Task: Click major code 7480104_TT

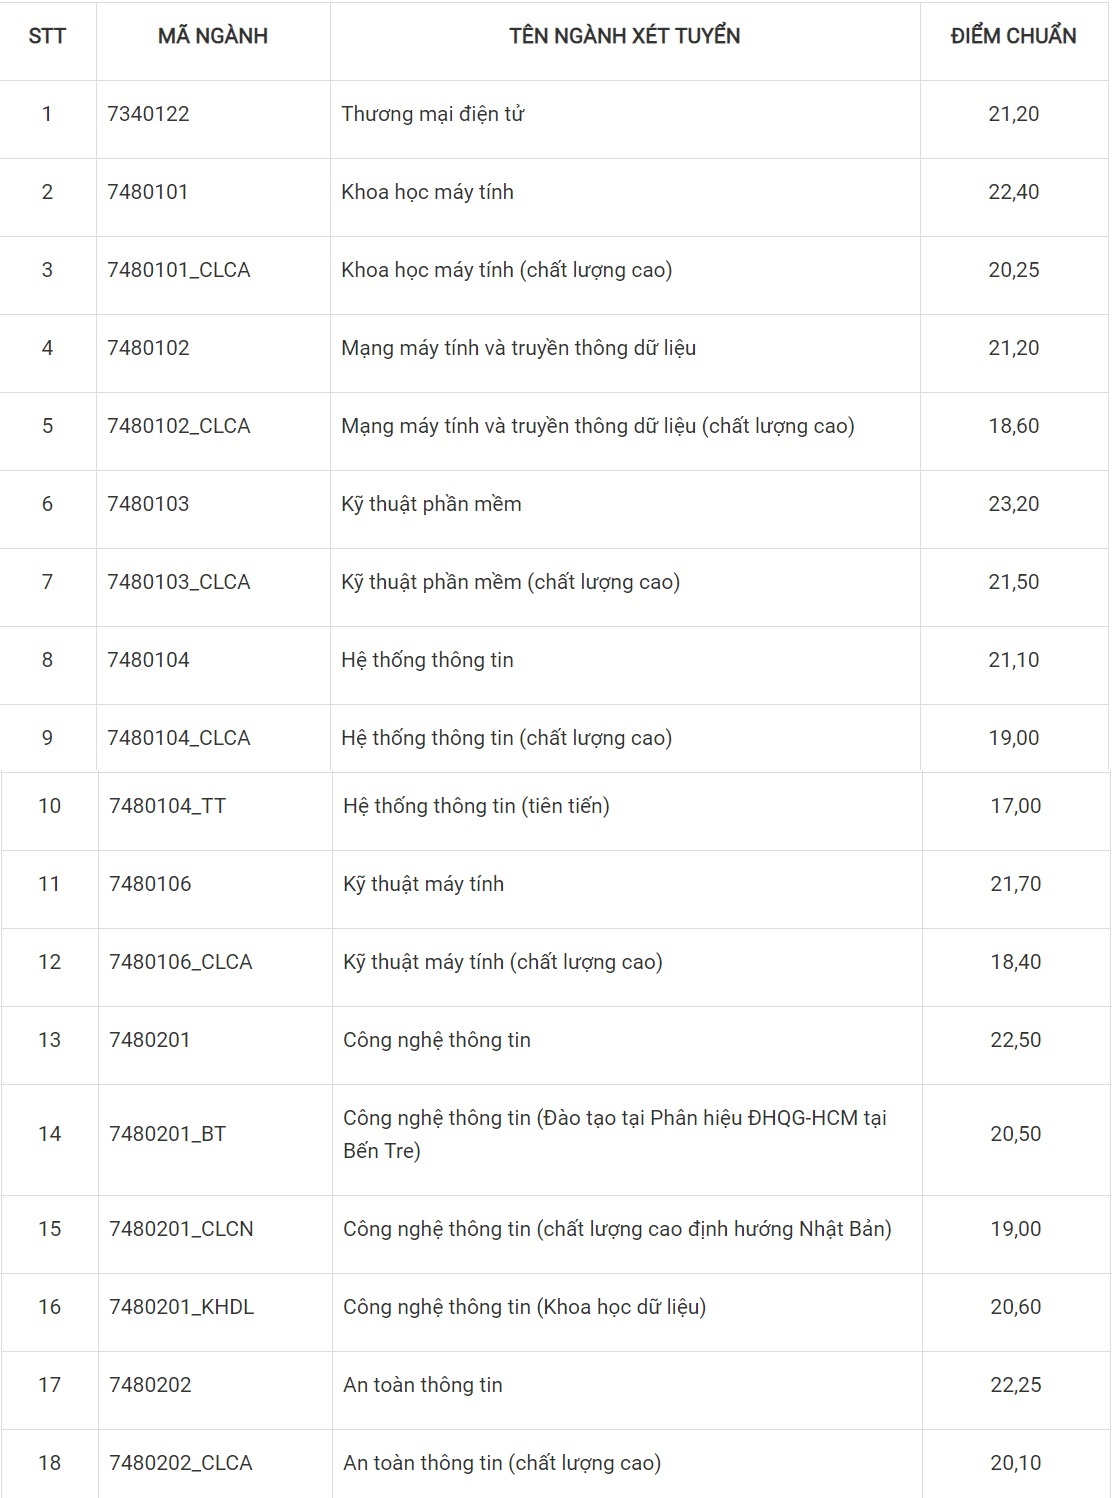Action: tap(167, 806)
